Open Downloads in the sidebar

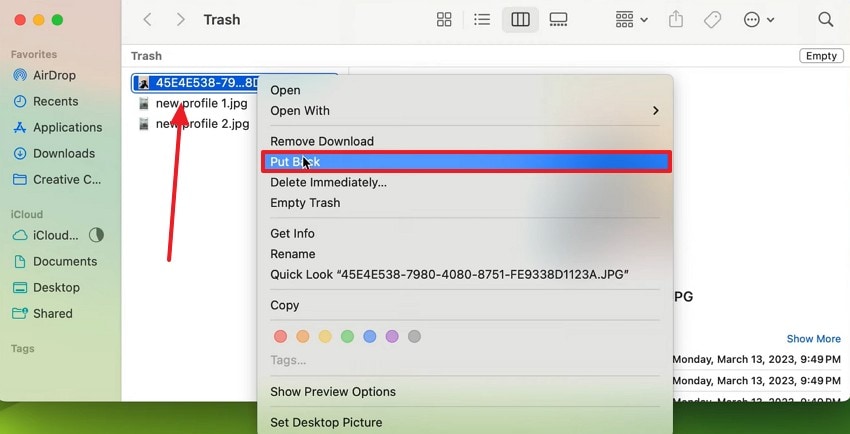click(63, 153)
